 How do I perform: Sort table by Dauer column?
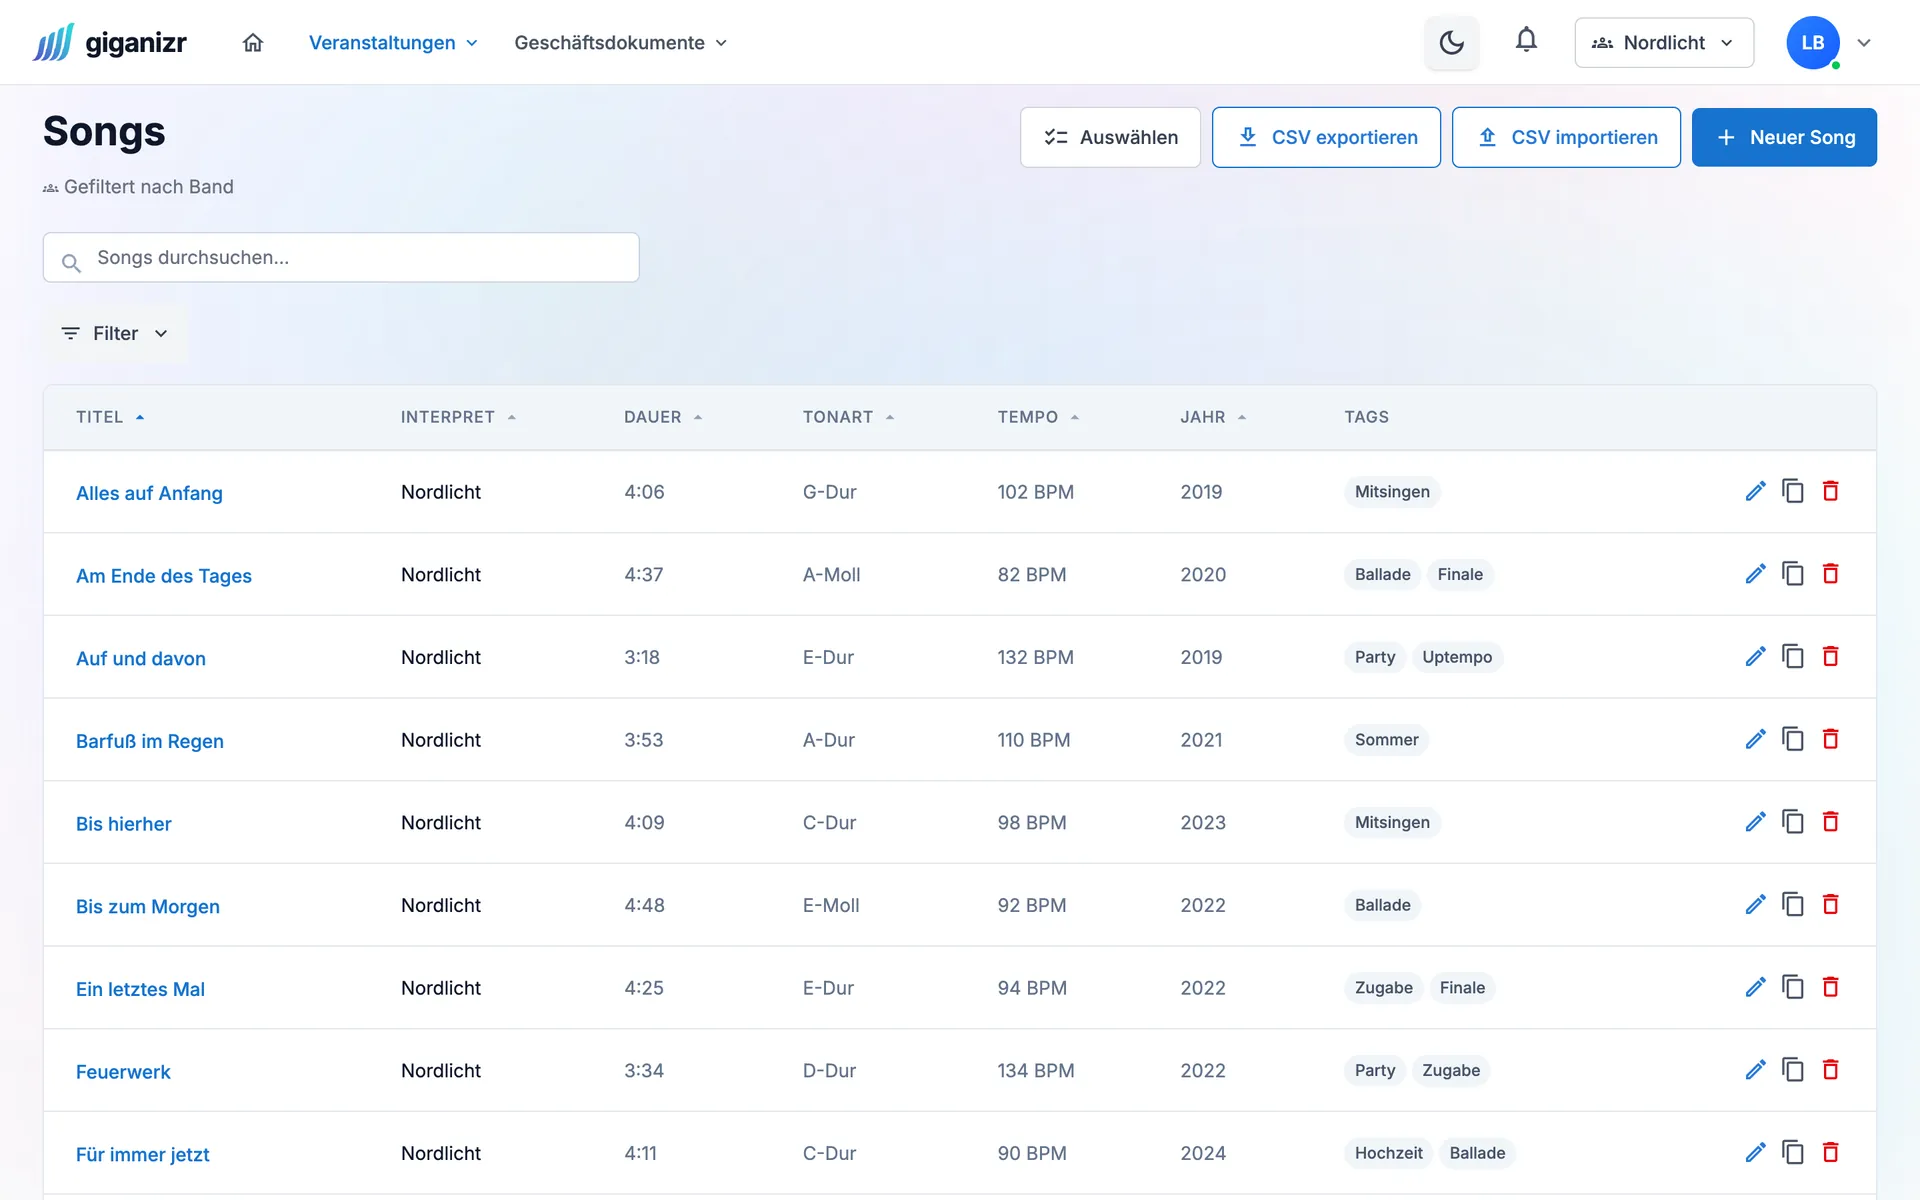[663, 417]
